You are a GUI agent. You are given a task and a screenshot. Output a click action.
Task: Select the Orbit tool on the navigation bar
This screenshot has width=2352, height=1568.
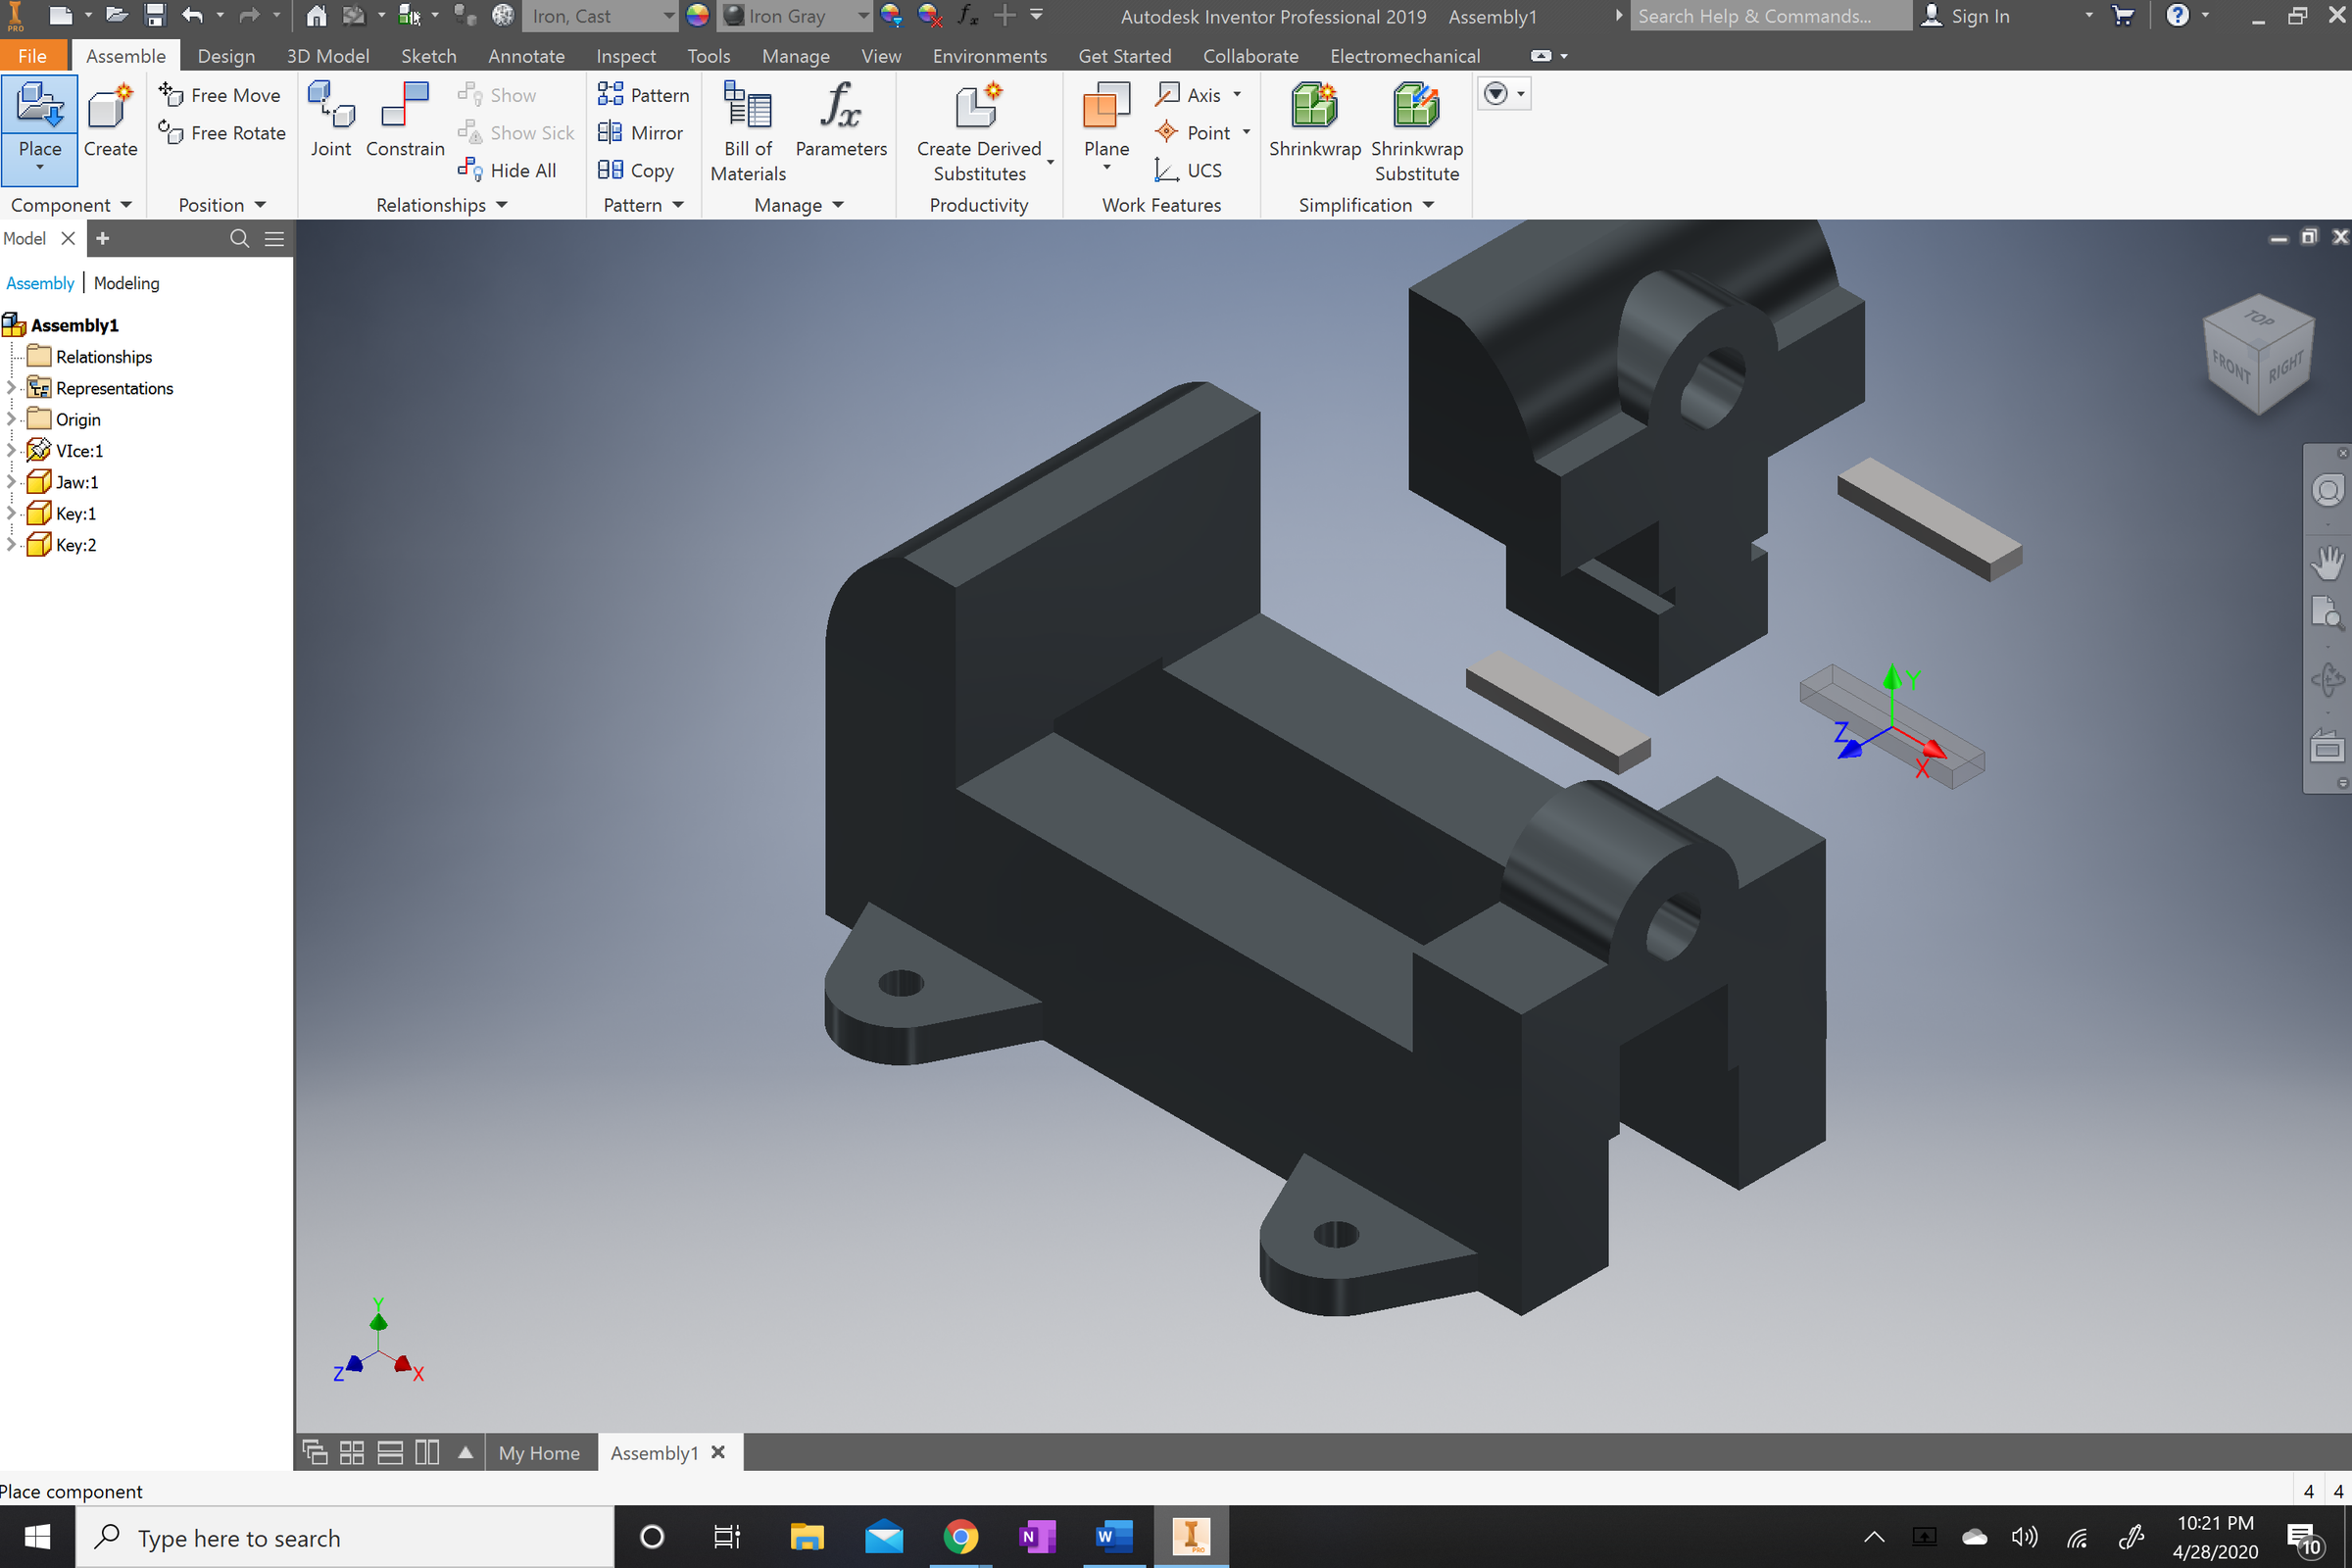[x=2328, y=680]
